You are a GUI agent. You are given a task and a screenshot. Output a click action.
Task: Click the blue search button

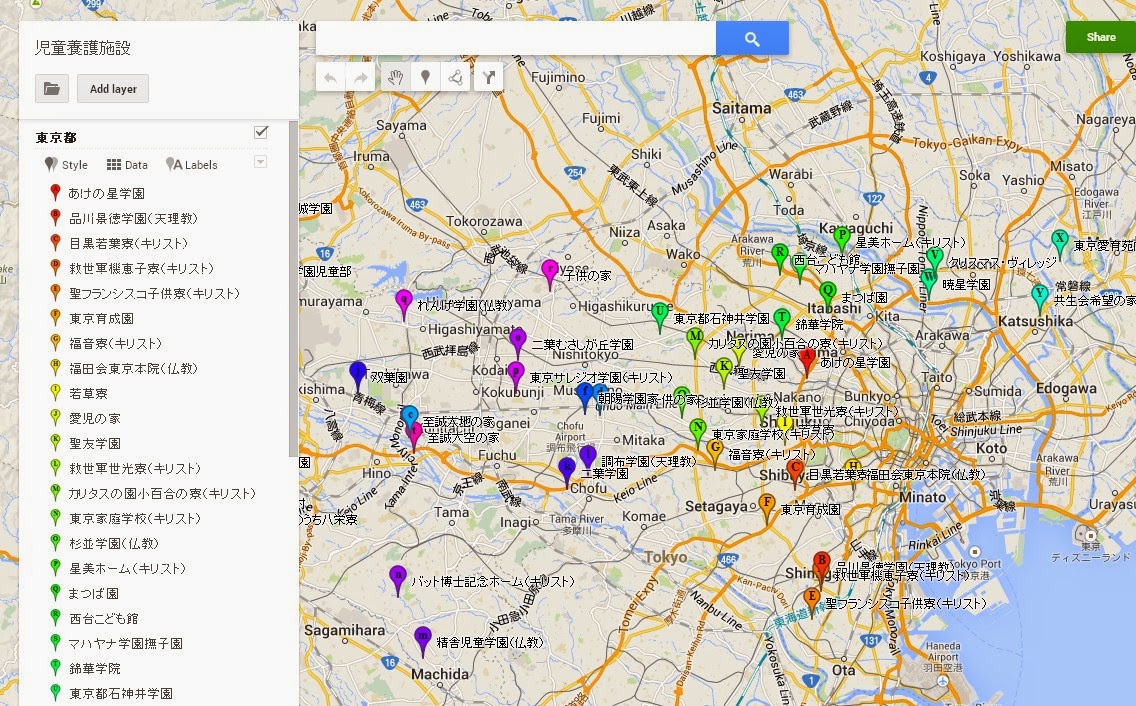[x=752, y=38]
